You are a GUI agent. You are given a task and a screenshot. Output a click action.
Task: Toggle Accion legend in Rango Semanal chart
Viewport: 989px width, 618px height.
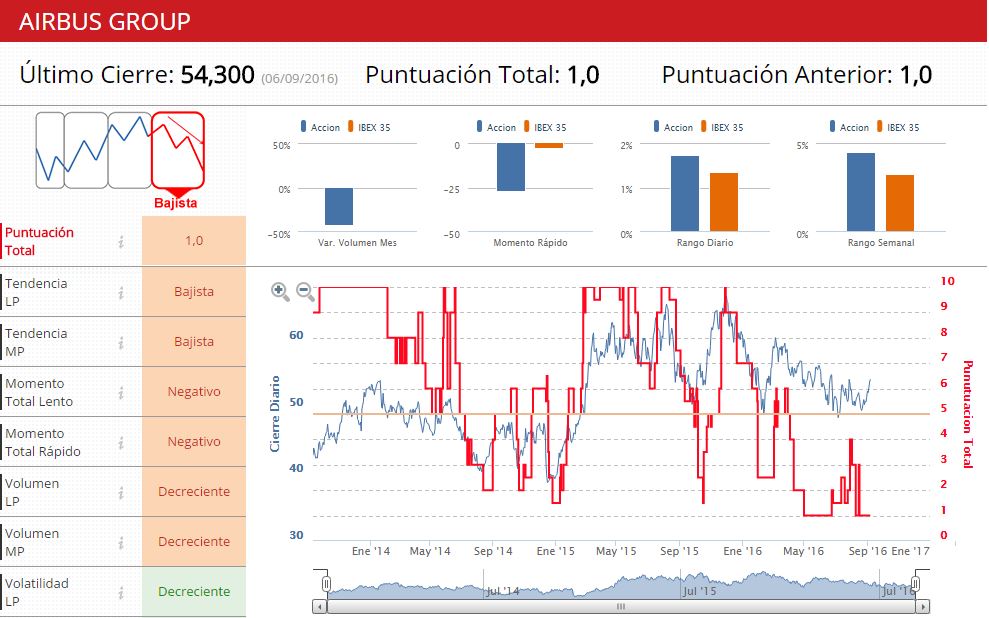(x=849, y=127)
